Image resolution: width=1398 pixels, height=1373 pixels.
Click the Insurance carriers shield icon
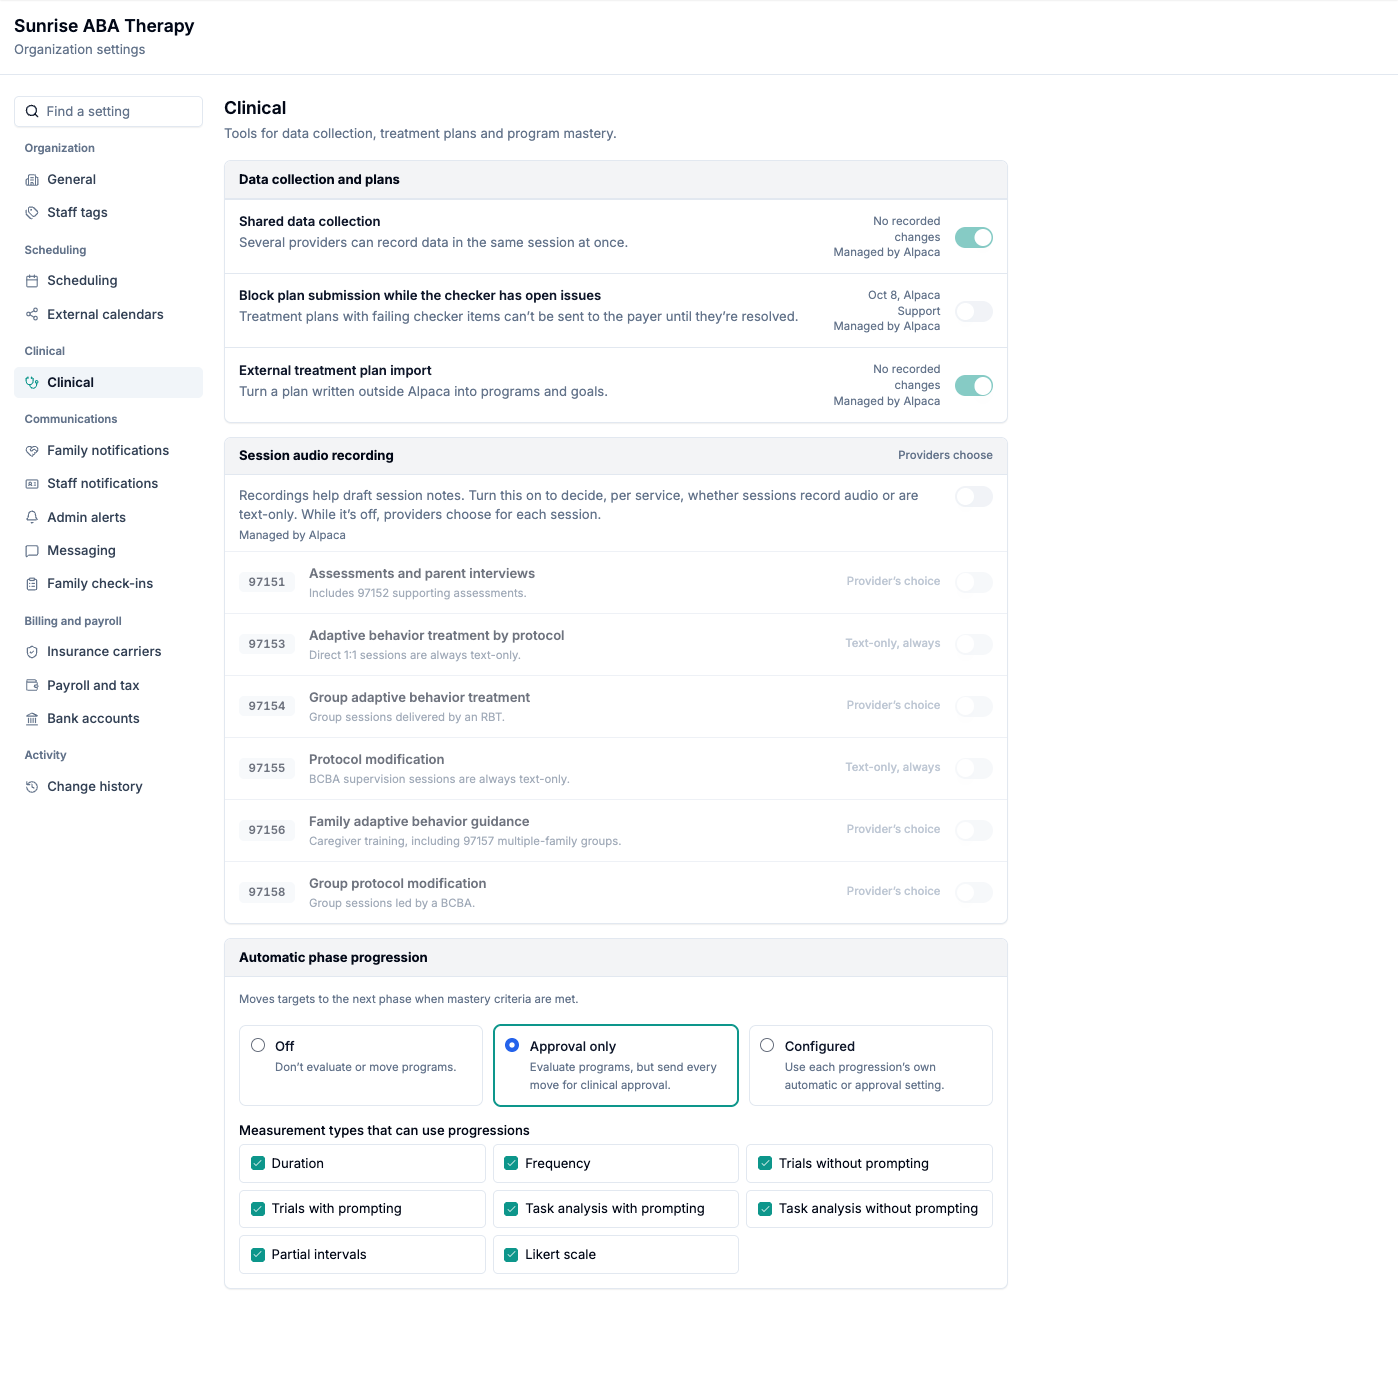click(x=32, y=652)
